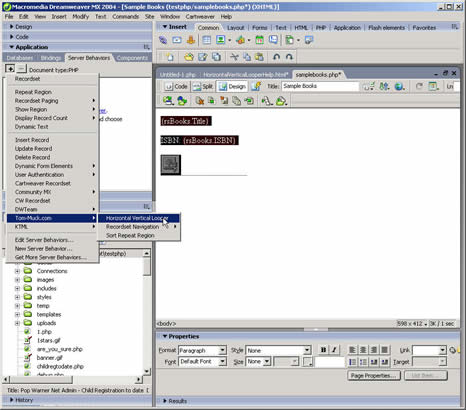466x410 pixels.
Task: Toggle Align Right in Properties panel
Action: [374, 350]
